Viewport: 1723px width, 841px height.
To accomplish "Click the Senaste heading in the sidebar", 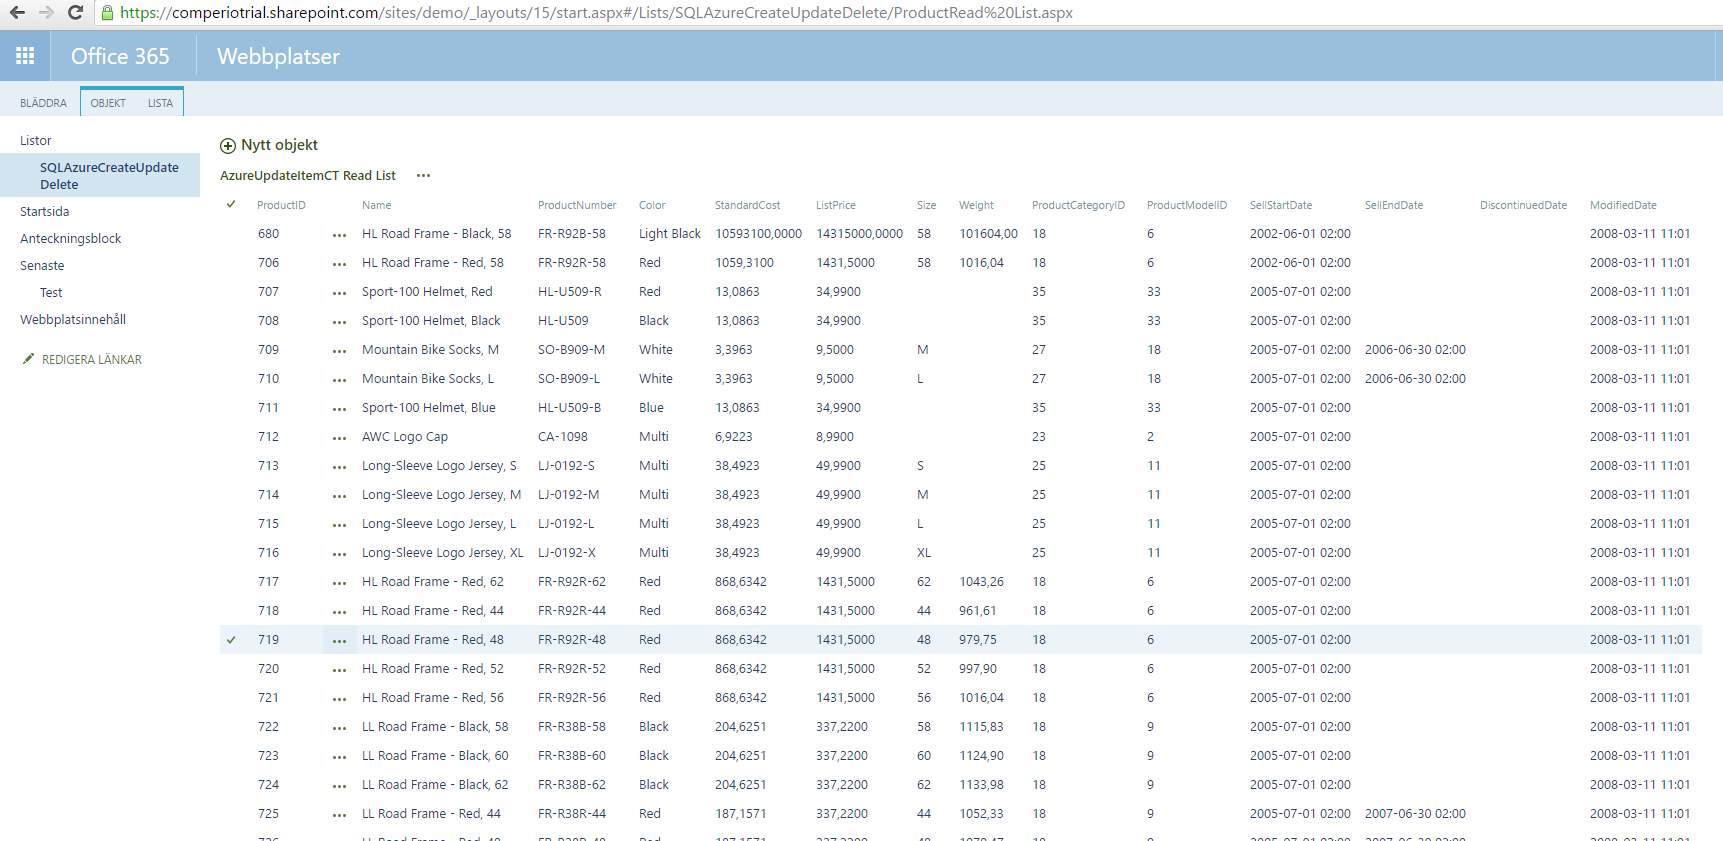I will pos(42,266).
